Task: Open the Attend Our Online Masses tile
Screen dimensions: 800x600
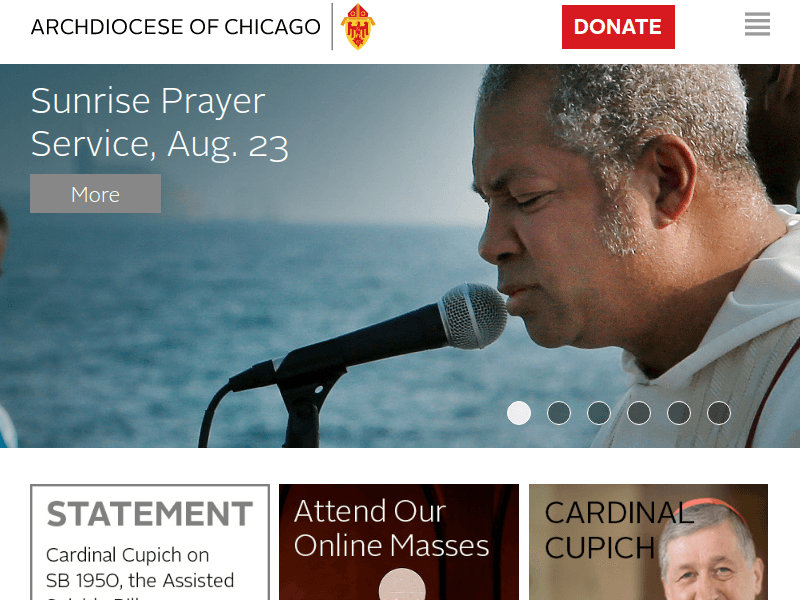Action: pyautogui.click(x=399, y=542)
